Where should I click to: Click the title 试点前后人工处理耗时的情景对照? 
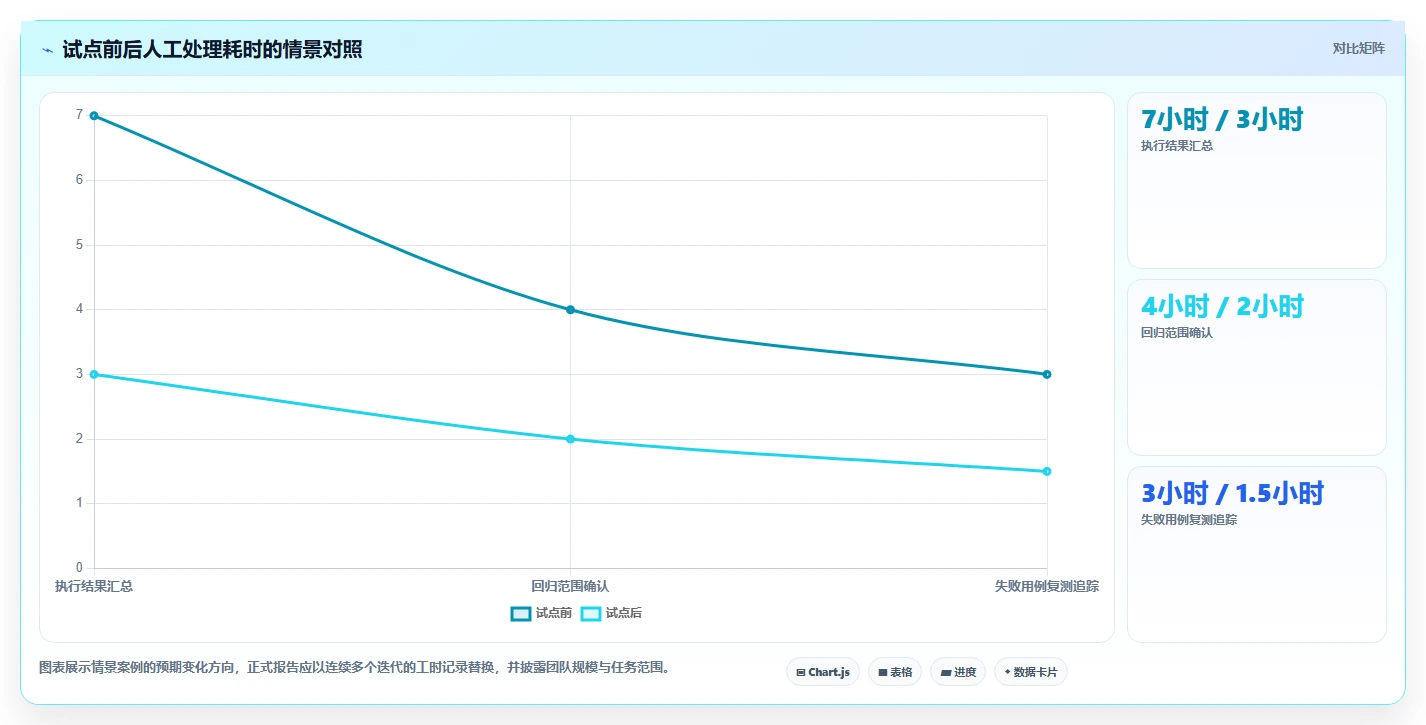[212, 49]
